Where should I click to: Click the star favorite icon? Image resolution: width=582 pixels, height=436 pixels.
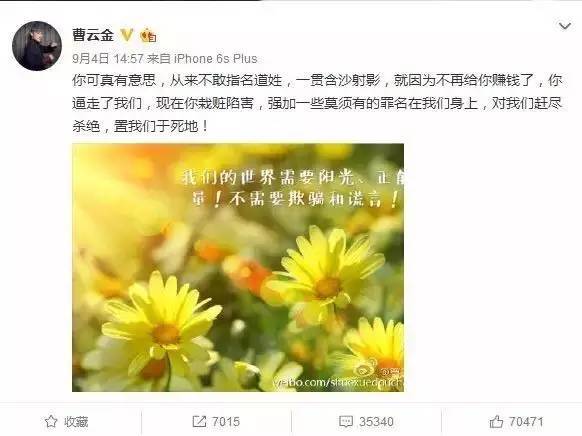click(x=51, y=422)
